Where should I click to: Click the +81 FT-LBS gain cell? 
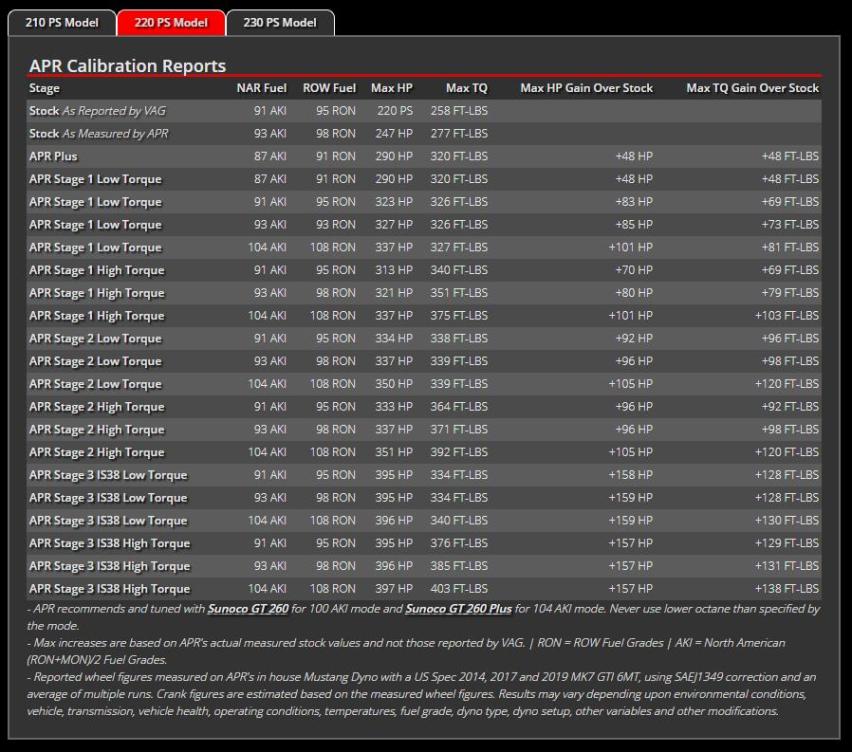click(790, 248)
